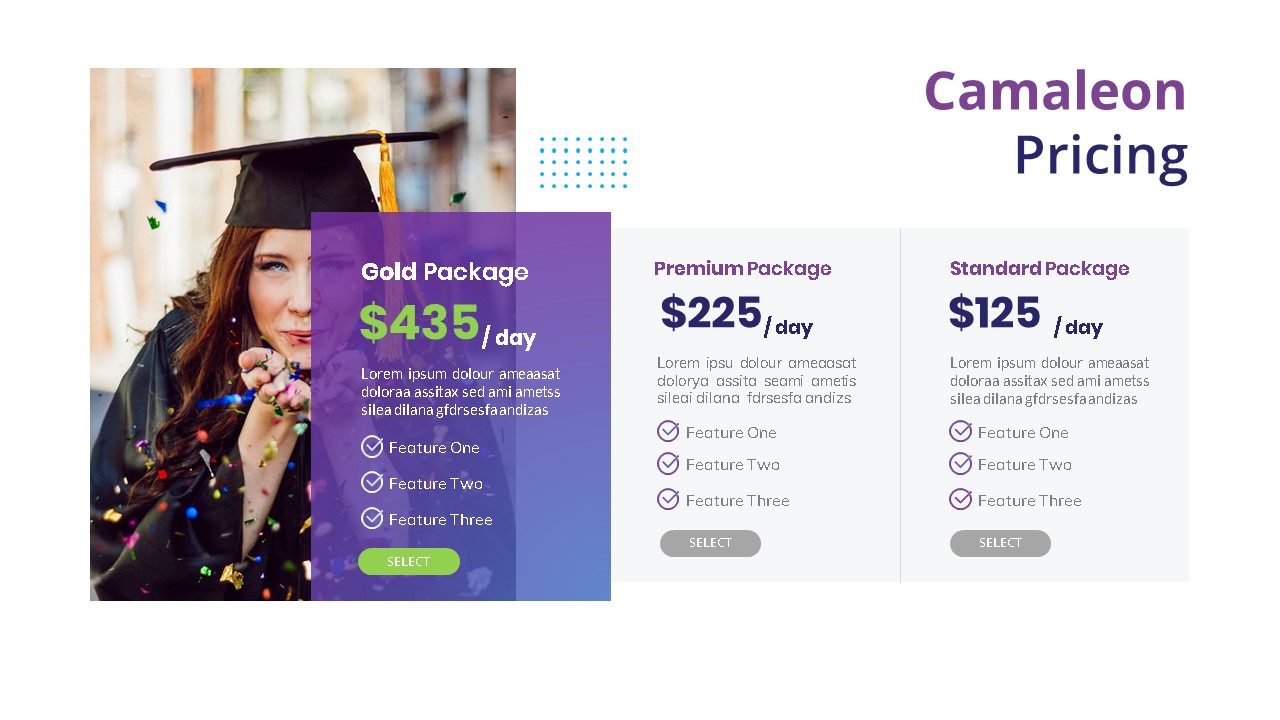
Task: Click the Standard Package heading
Action: (x=1039, y=268)
